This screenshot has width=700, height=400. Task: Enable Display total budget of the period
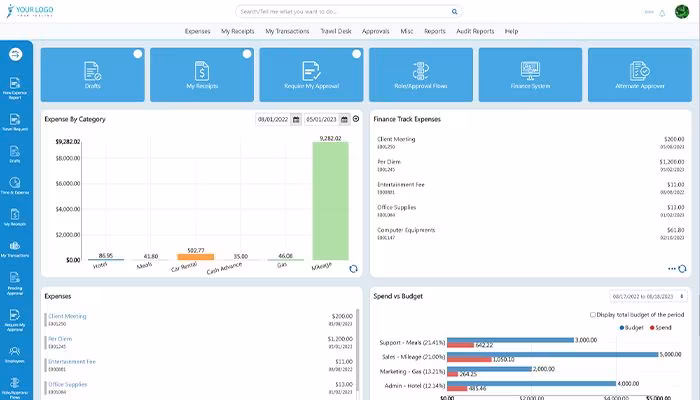593,315
